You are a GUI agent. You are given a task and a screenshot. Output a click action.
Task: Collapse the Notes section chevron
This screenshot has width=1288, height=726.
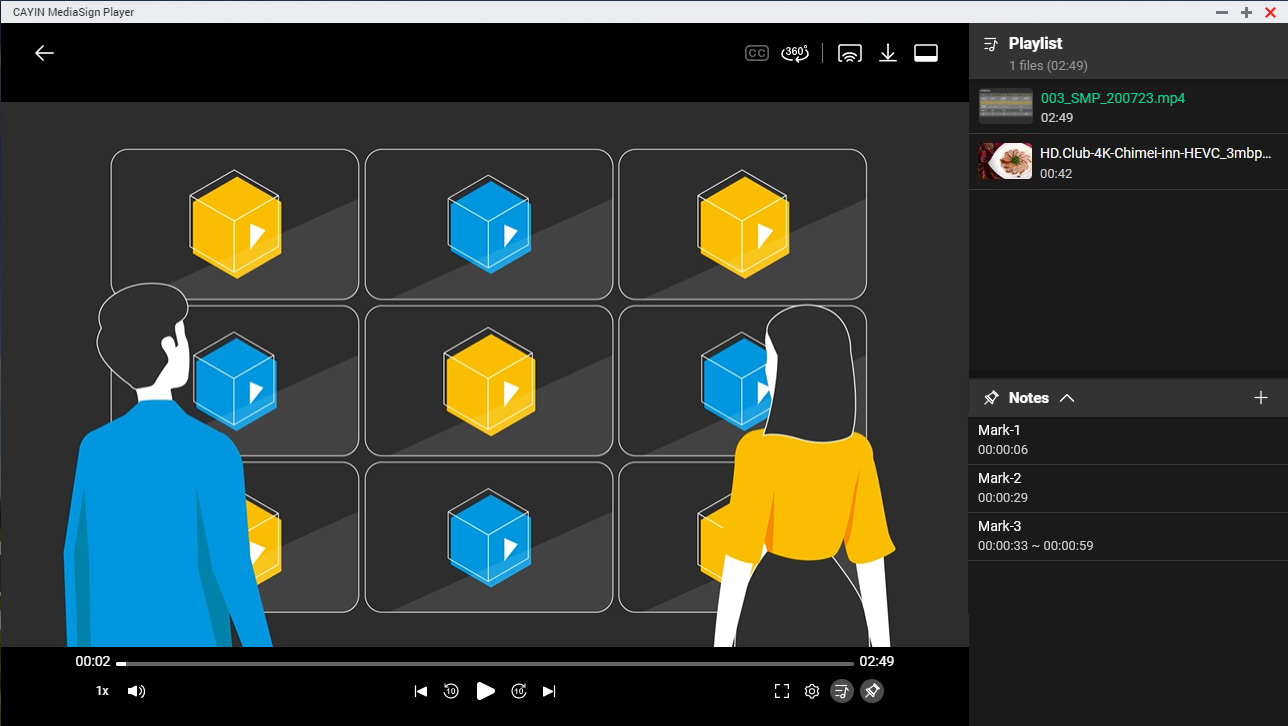pos(1068,397)
